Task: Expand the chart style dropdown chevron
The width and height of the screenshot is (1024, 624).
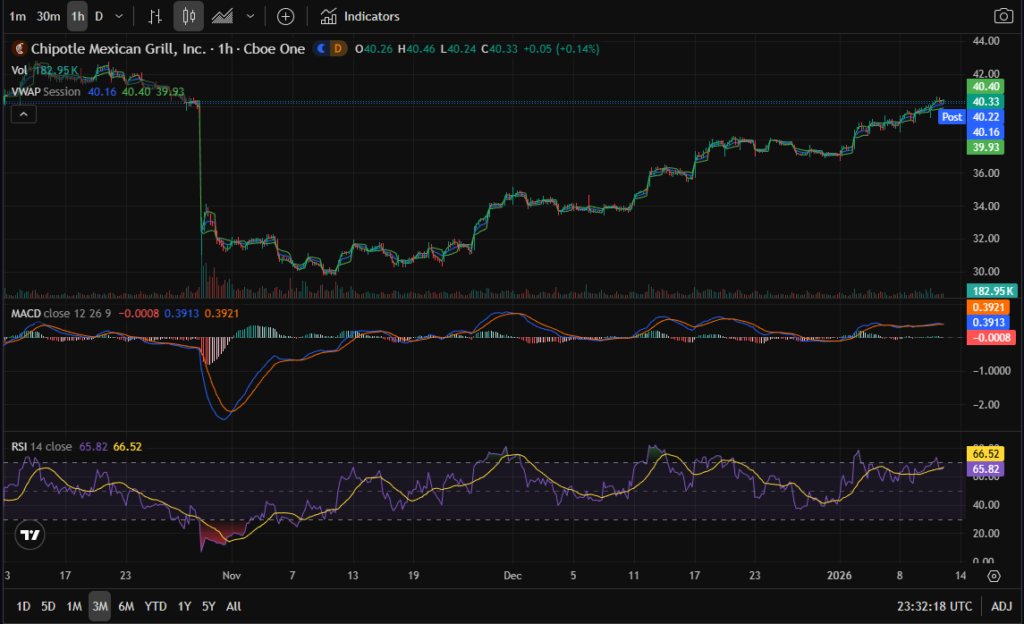Action: coord(250,16)
